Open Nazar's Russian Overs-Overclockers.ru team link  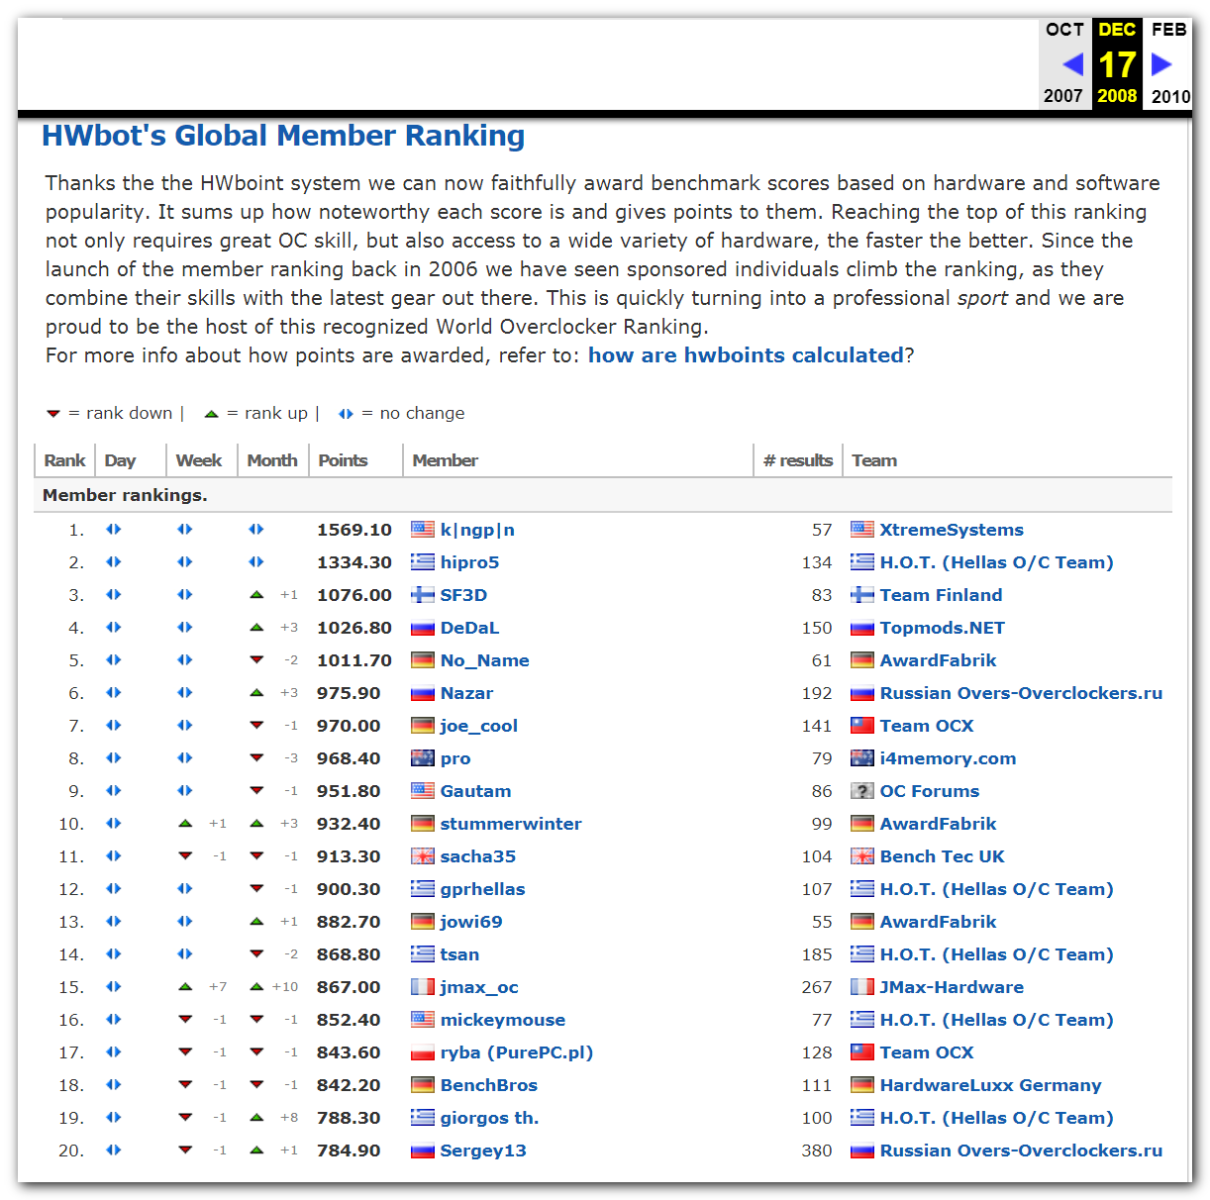[1021, 694]
